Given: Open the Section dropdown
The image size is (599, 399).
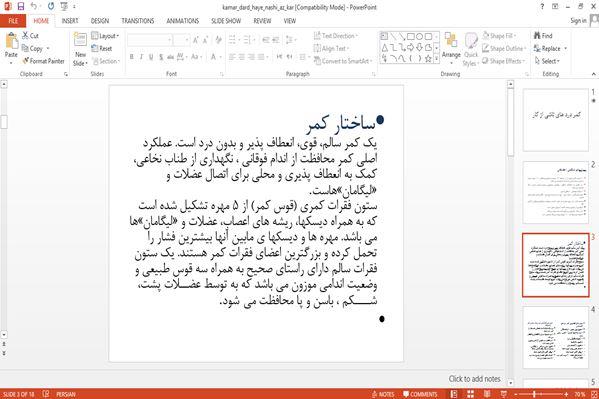Looking at the screenshot, I should pyautogui.click(x=107, y=61).
